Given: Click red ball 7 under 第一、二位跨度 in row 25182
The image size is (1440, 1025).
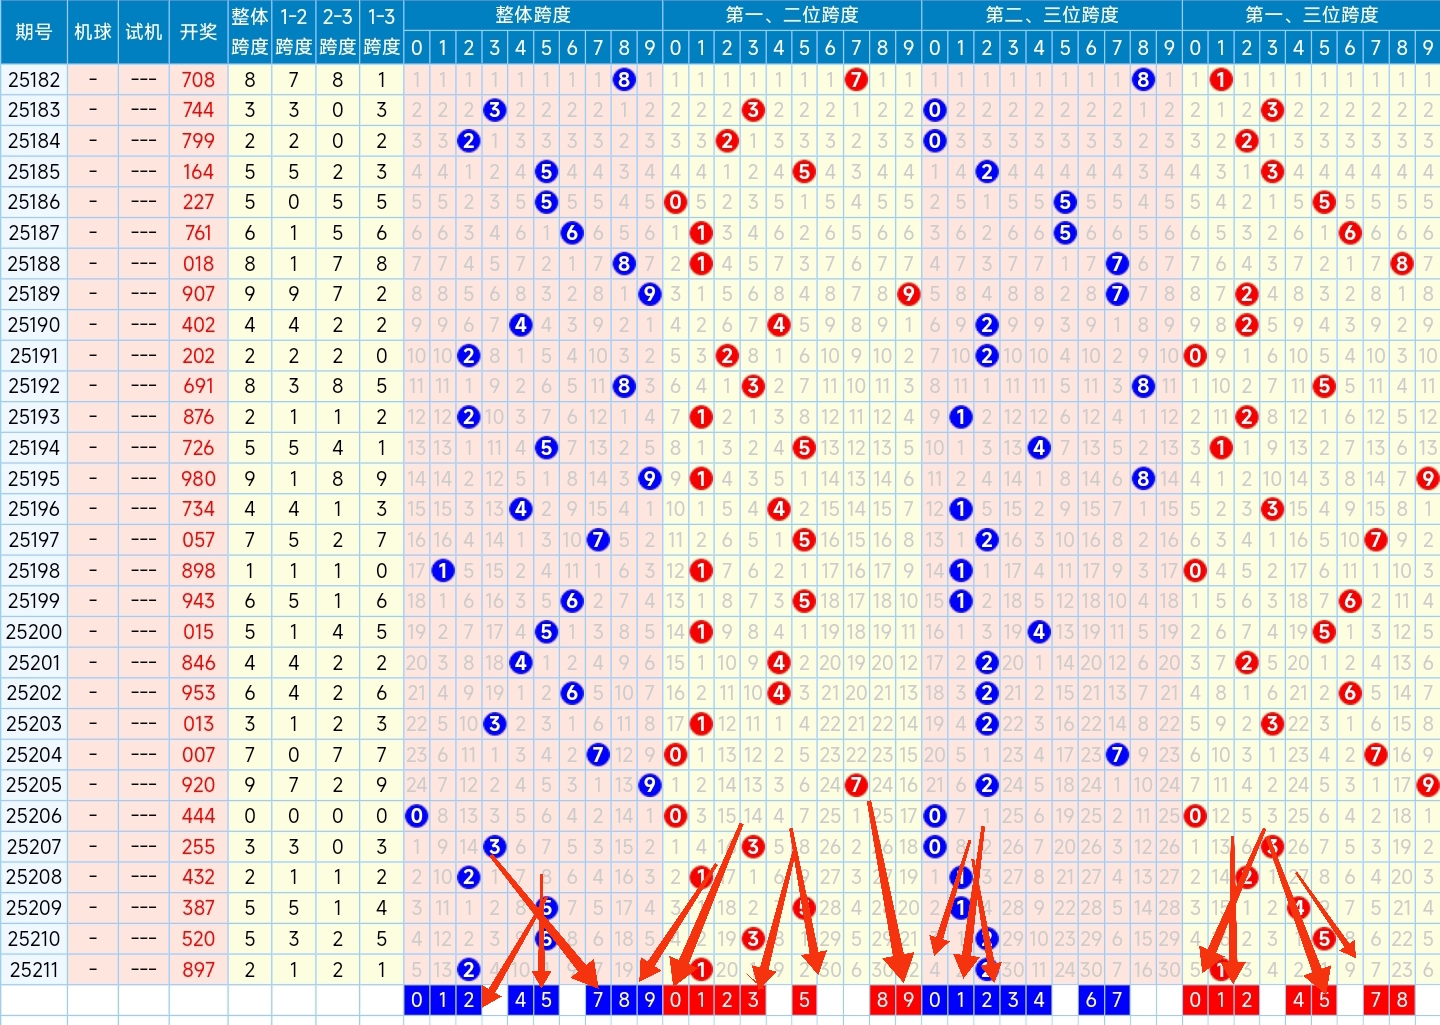Looking at the screenshot, I should tap(856, 80).
